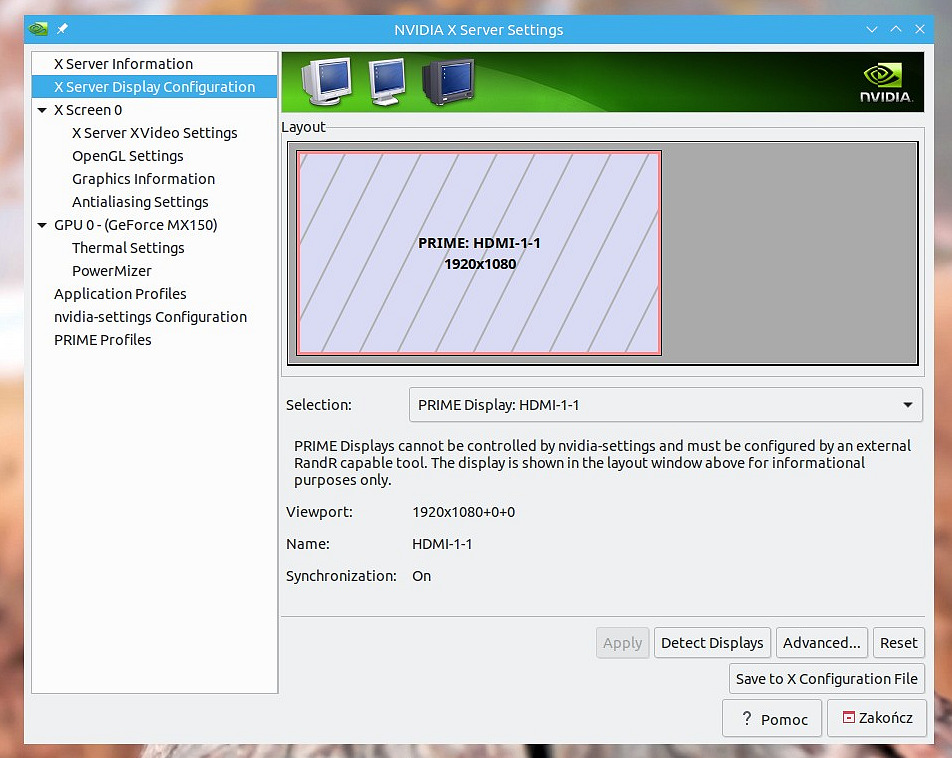Screen dimensions: 952x758
Task: Click the NVIDIA logo in banner
Action: (x=886, y=83)
